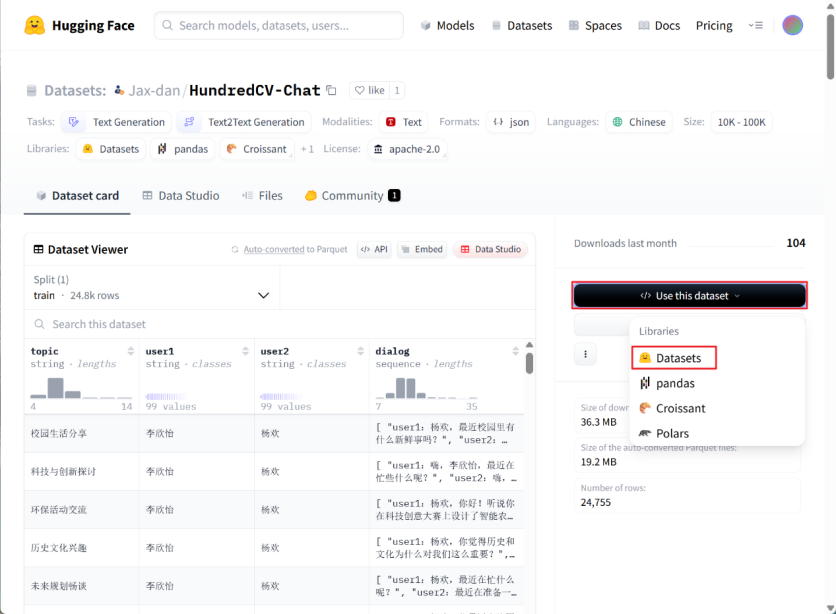Filter by Text2Text Generation task
Image resolution: width=836 pixels, height=614 pixels.
tap(244, 122)
